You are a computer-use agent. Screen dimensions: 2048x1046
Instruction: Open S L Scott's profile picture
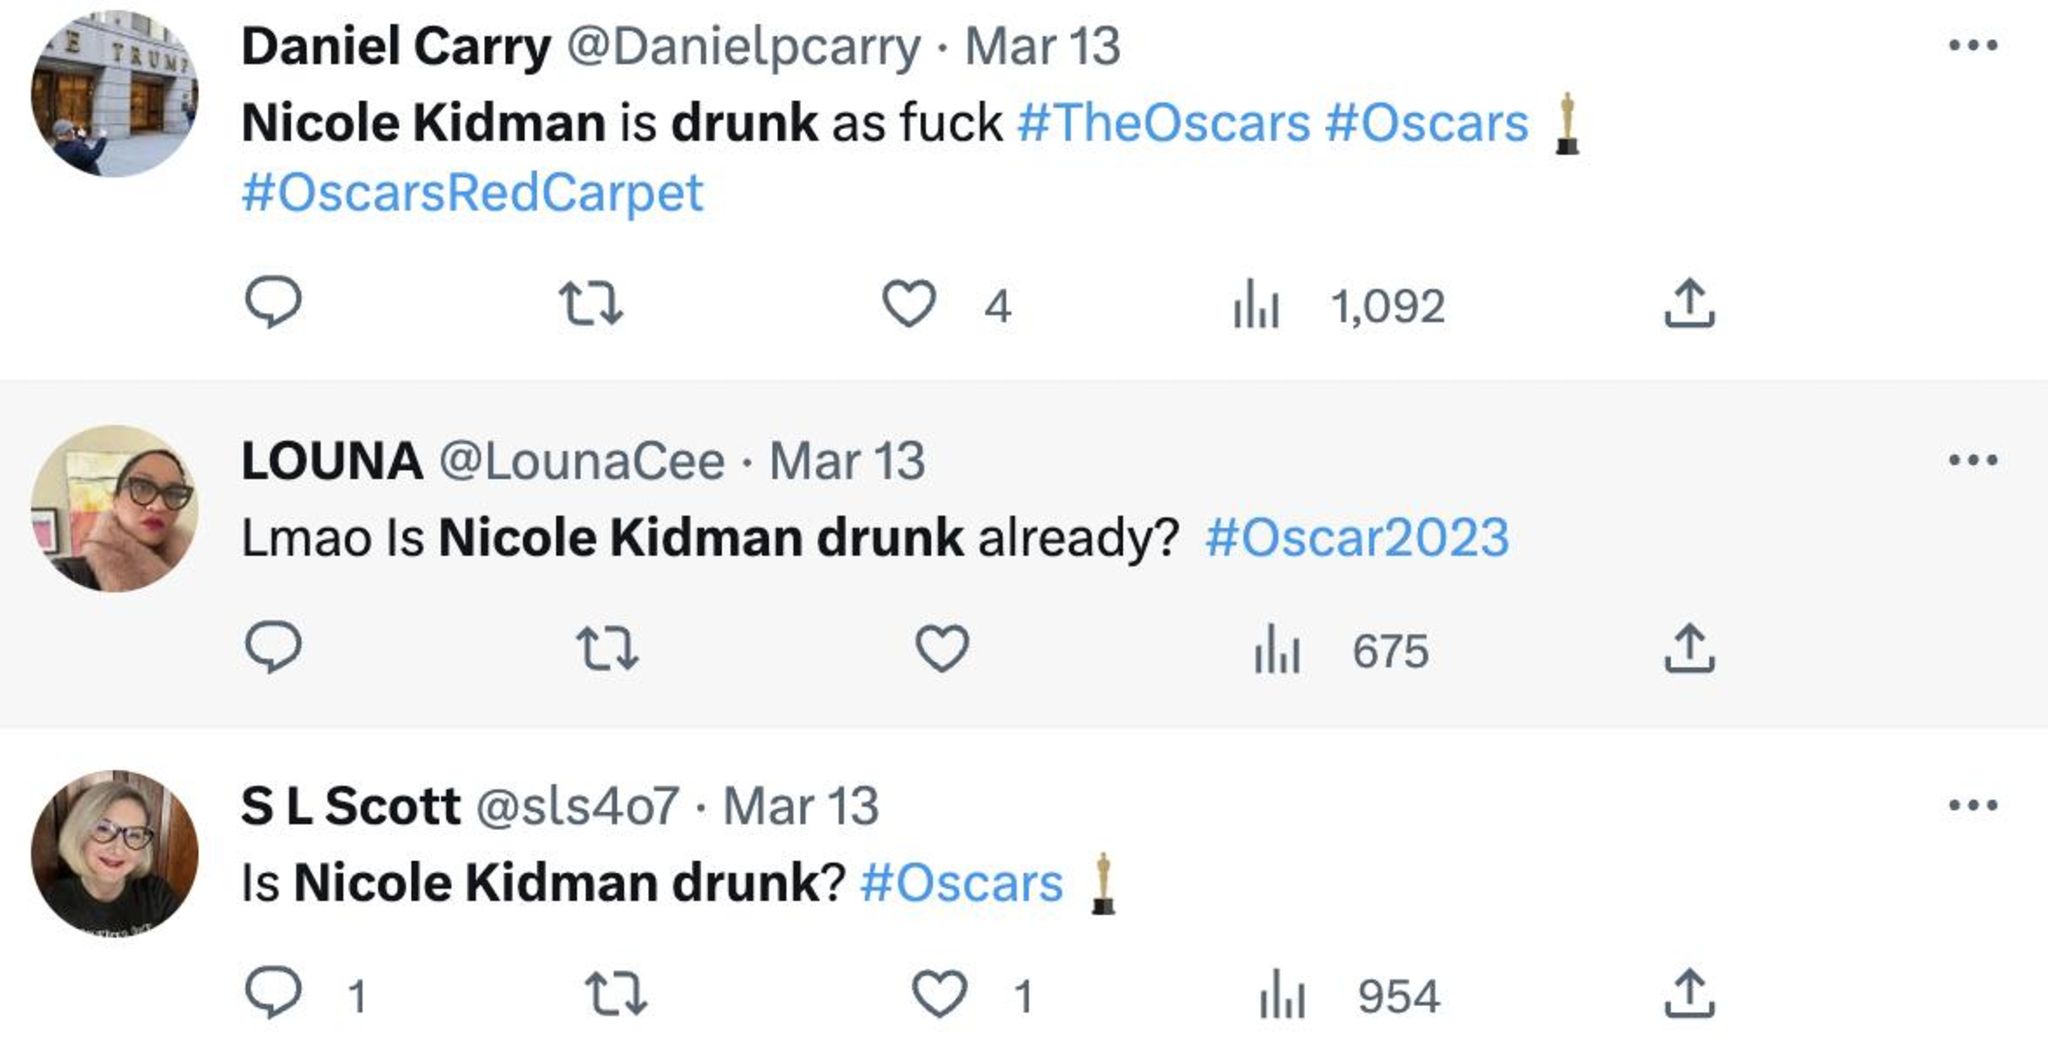pyautogui.click(x=114, y=853)
